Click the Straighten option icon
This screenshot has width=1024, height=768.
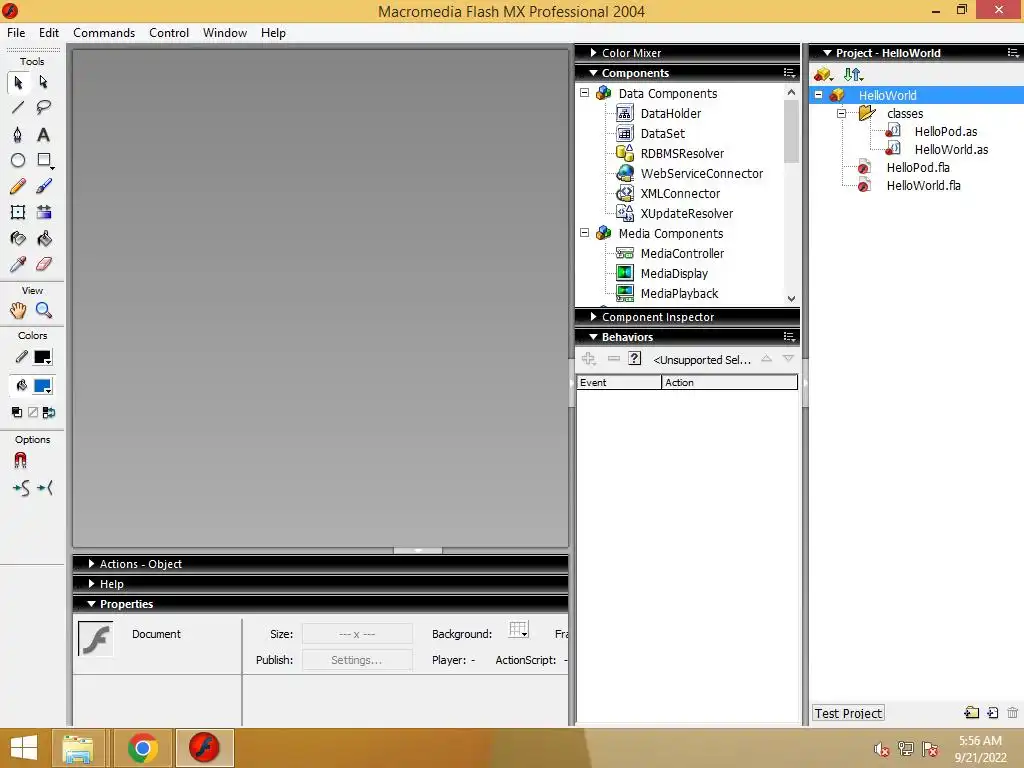[x=45, y=488]
